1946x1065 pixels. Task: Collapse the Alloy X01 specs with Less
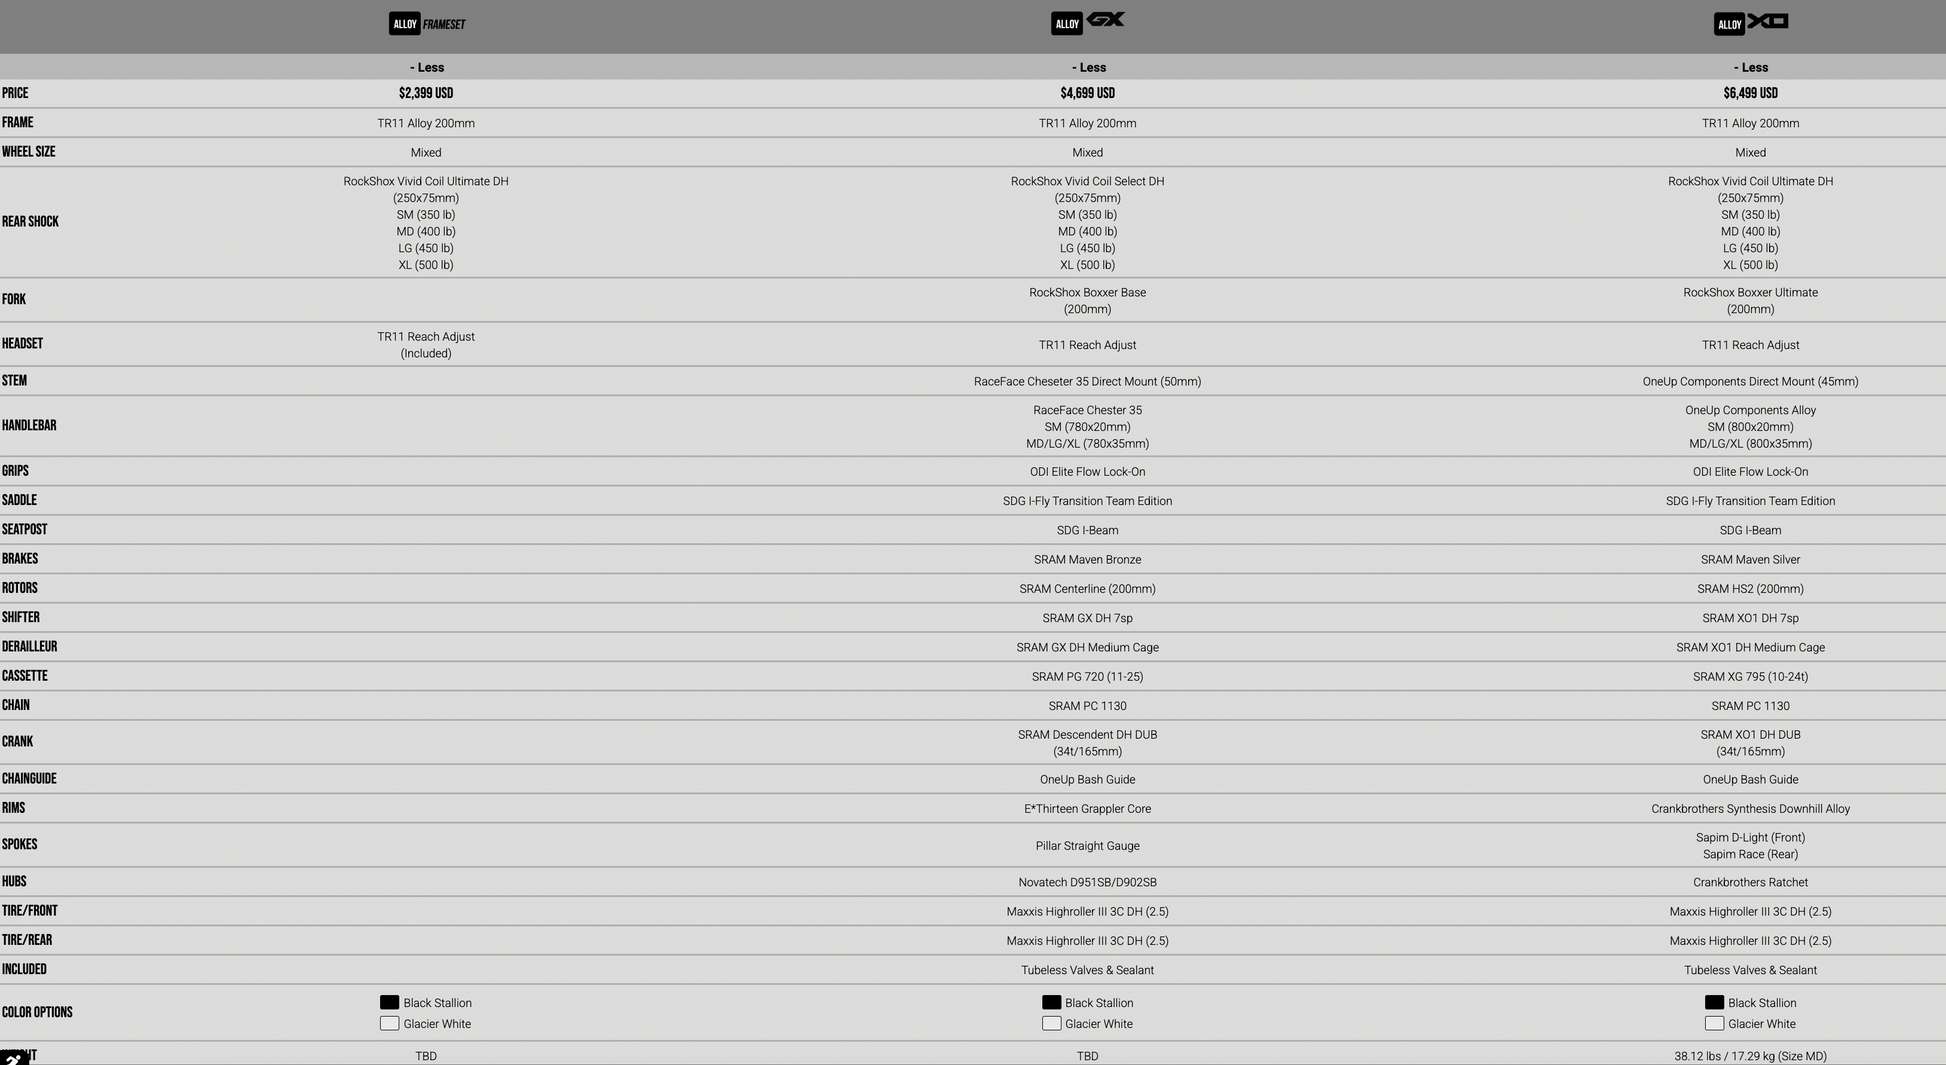coord(1750,67)
